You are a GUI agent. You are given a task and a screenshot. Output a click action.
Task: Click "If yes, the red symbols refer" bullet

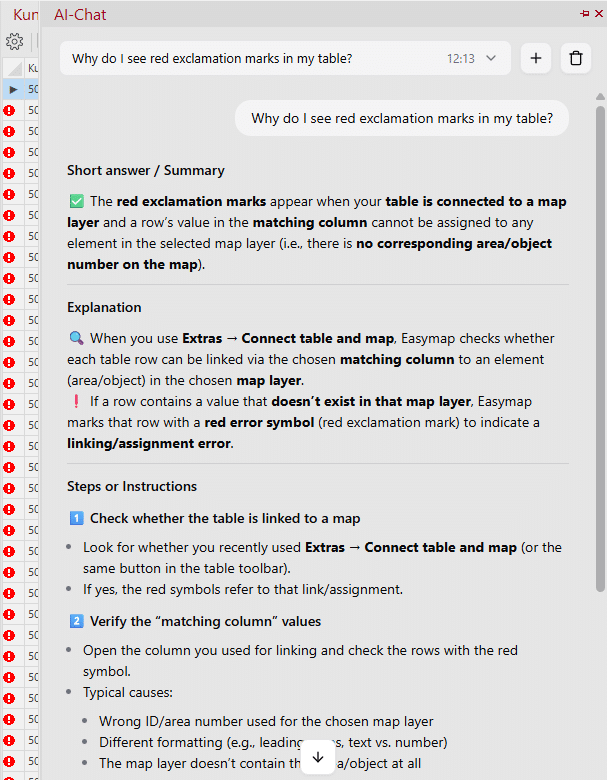[x=243, y=589]
